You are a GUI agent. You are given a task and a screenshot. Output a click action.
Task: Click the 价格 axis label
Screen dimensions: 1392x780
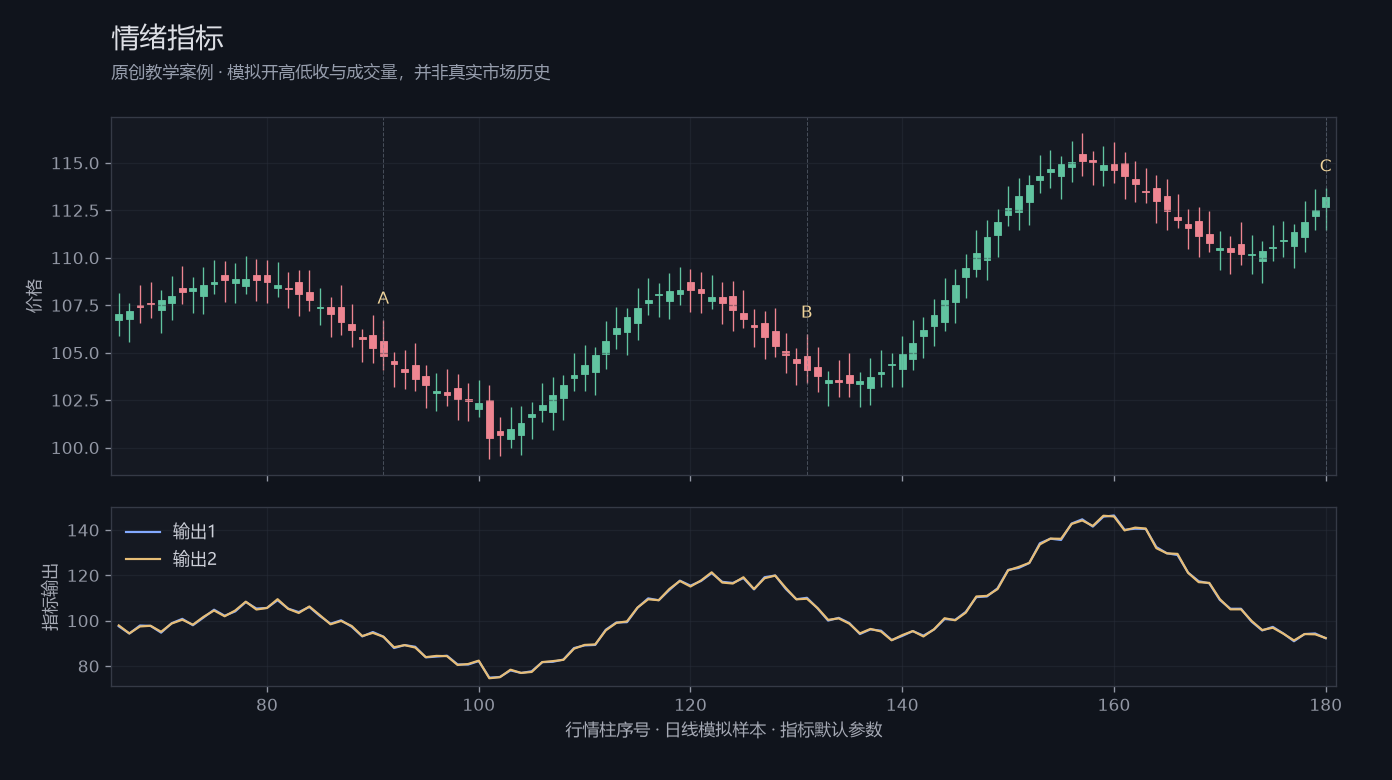click(36, 296)
